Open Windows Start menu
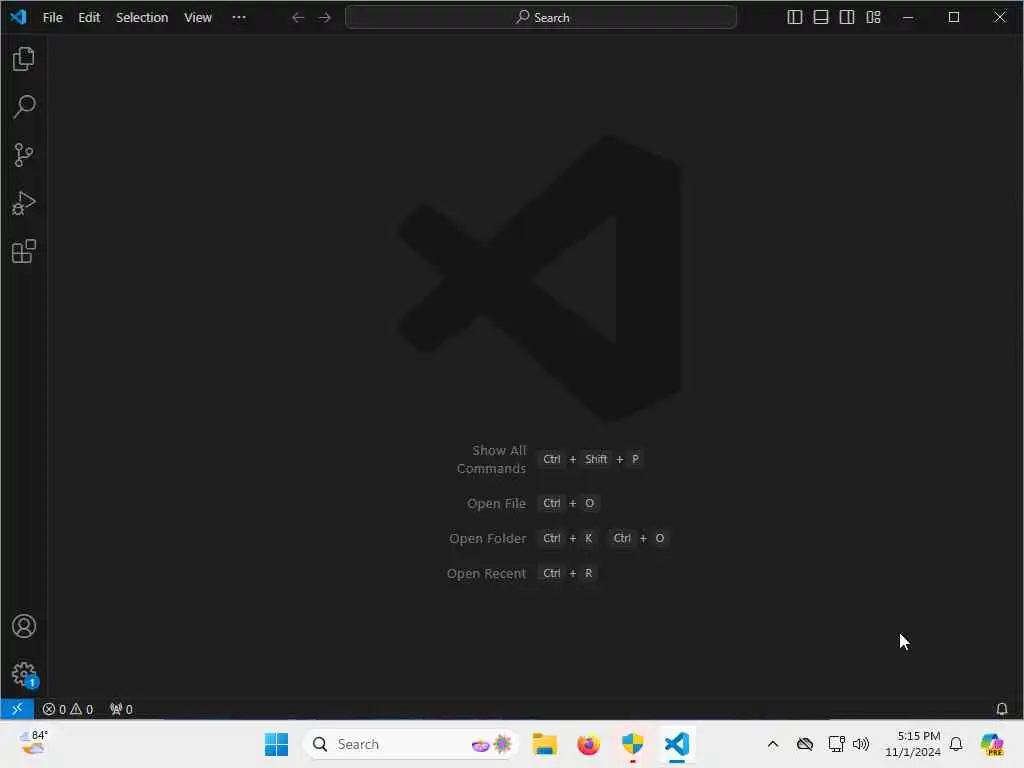The height and width of the screenshot is (768, 1024). [x=276, y=744]
